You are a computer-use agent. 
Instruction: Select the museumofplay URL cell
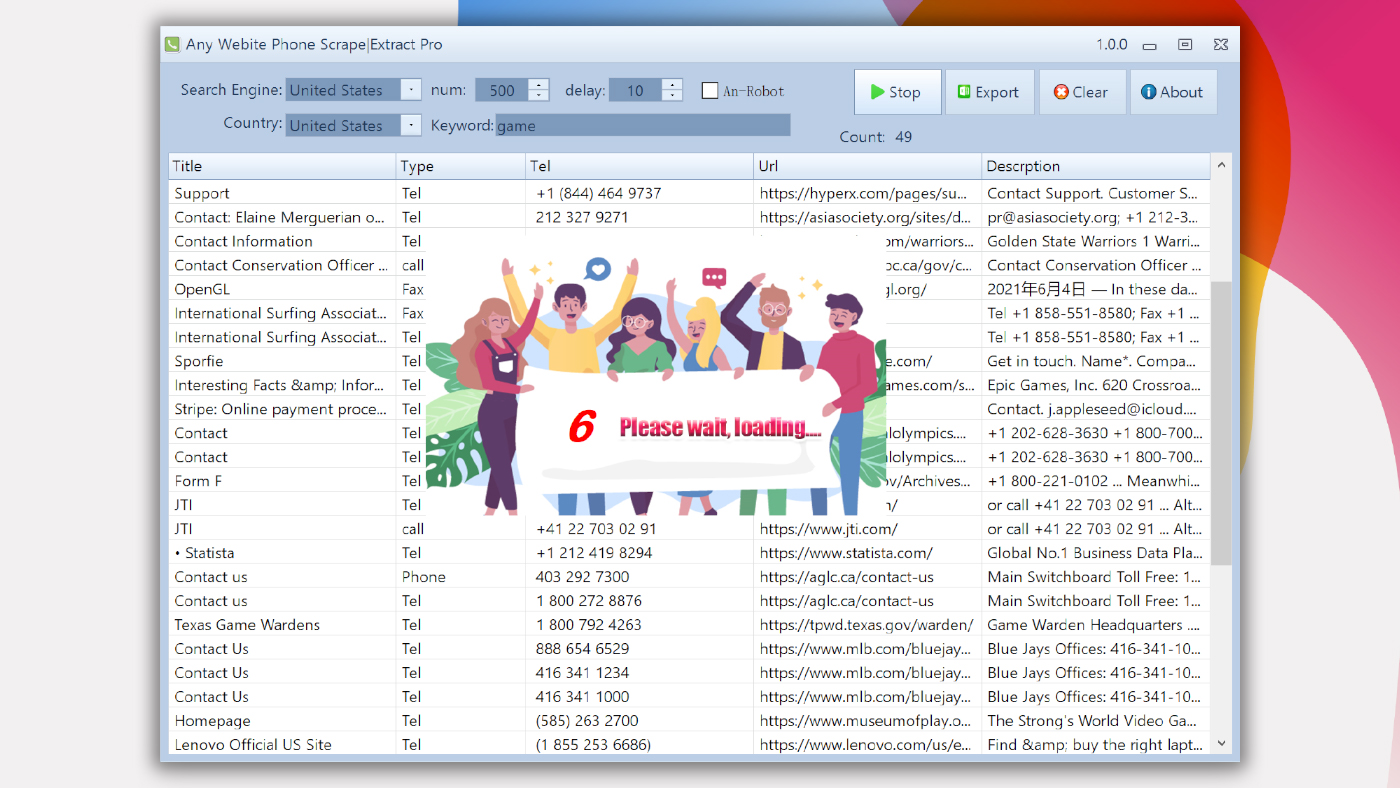(x=868, y=721)
